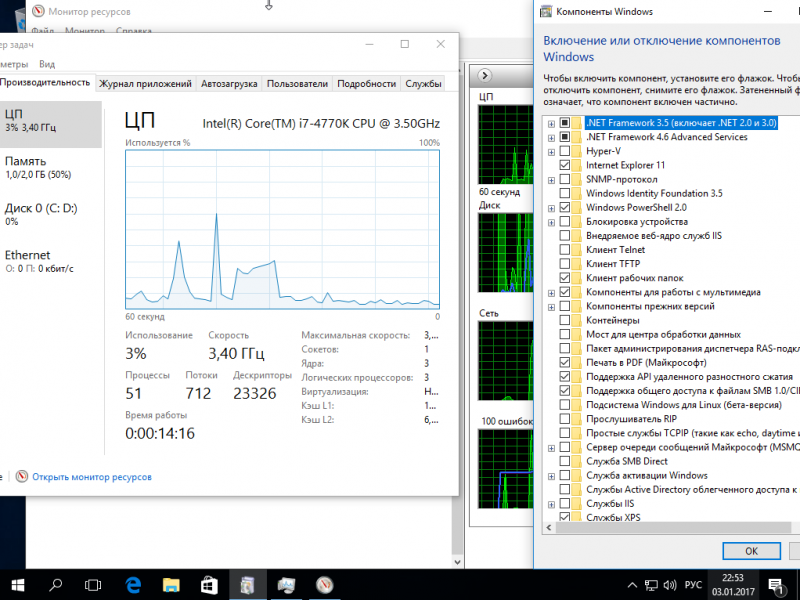Open Пользователи tab
Image resolution: width=800 pixels, height=600 pixels.
297,84
